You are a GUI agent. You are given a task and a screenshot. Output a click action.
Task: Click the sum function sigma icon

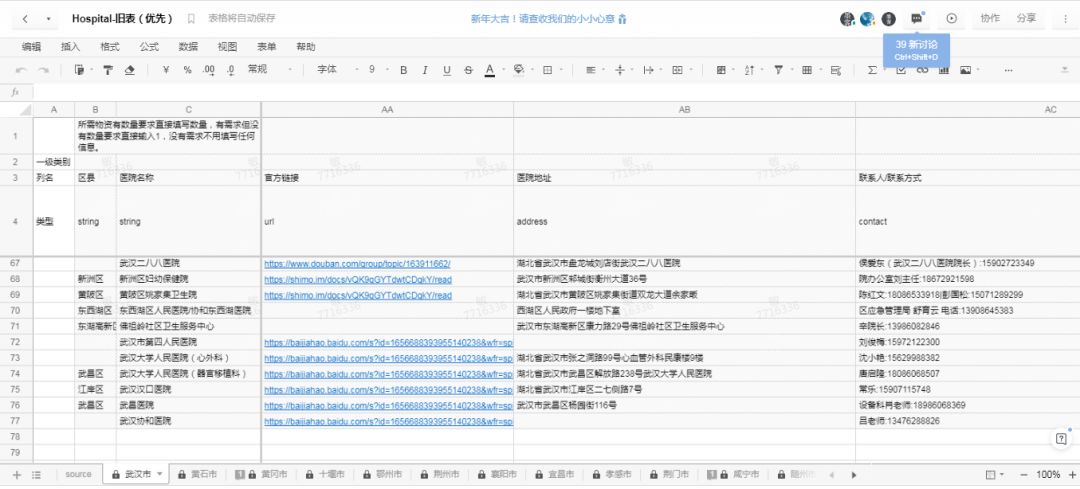[x=872, y=70]
